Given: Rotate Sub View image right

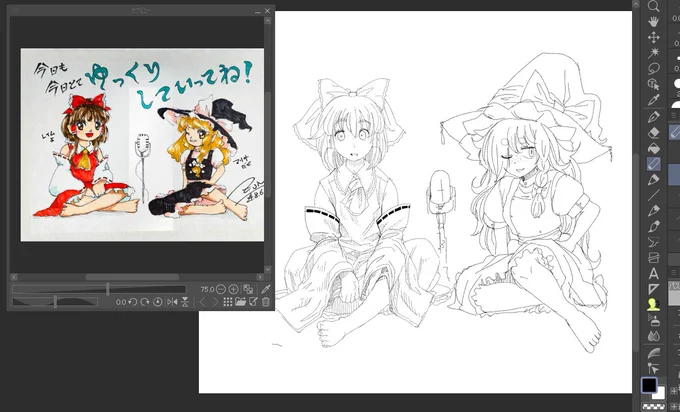Looking at the screenshot, I should pos(145,302).
